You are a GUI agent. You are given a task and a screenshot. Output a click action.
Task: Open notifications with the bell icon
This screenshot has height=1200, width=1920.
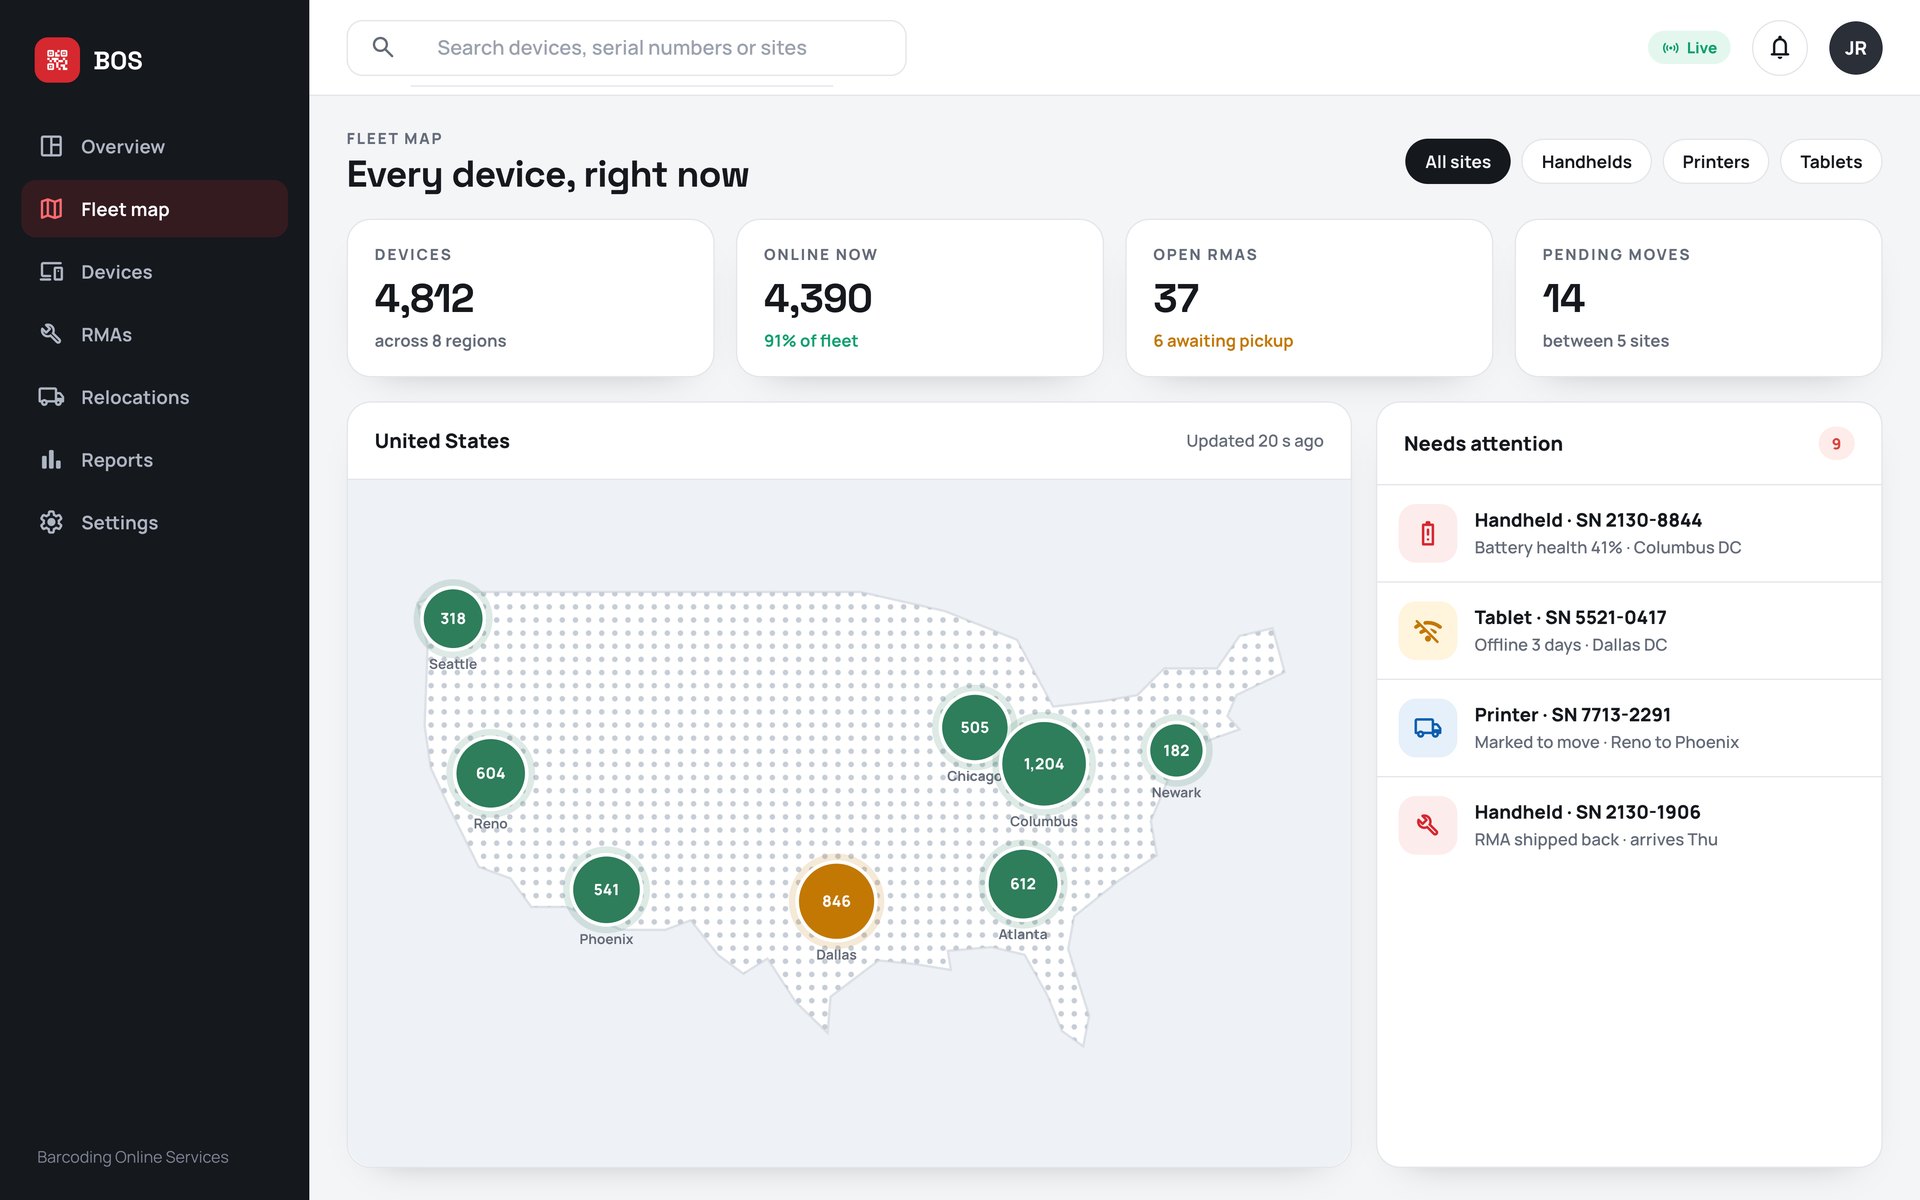point(1779,48)
